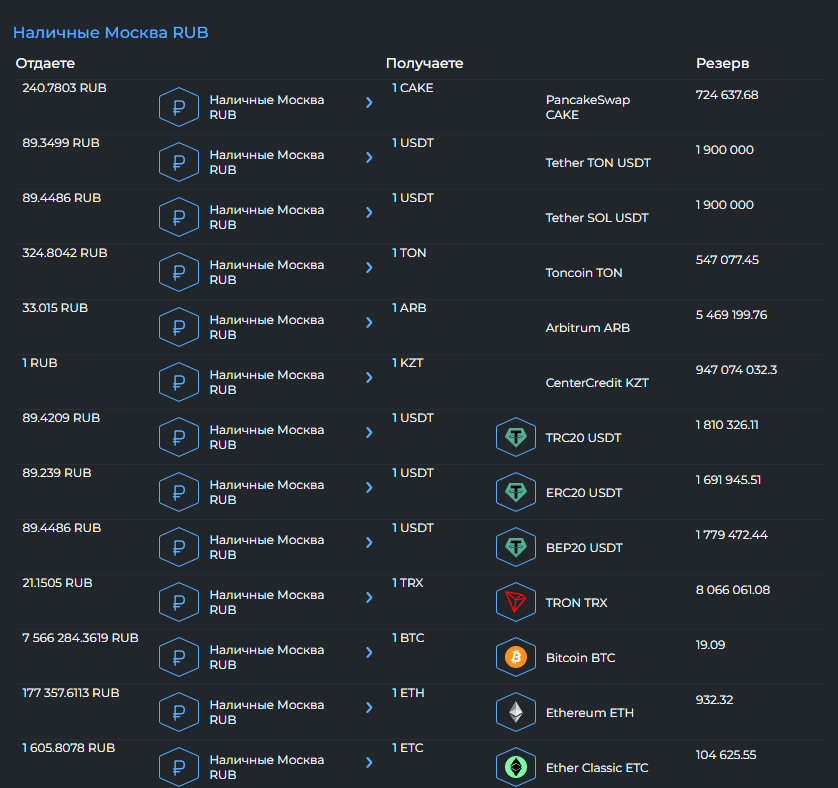Click the ruble icon in the Tether TON USDT row

pyautogui.click(x=179, y=162)
